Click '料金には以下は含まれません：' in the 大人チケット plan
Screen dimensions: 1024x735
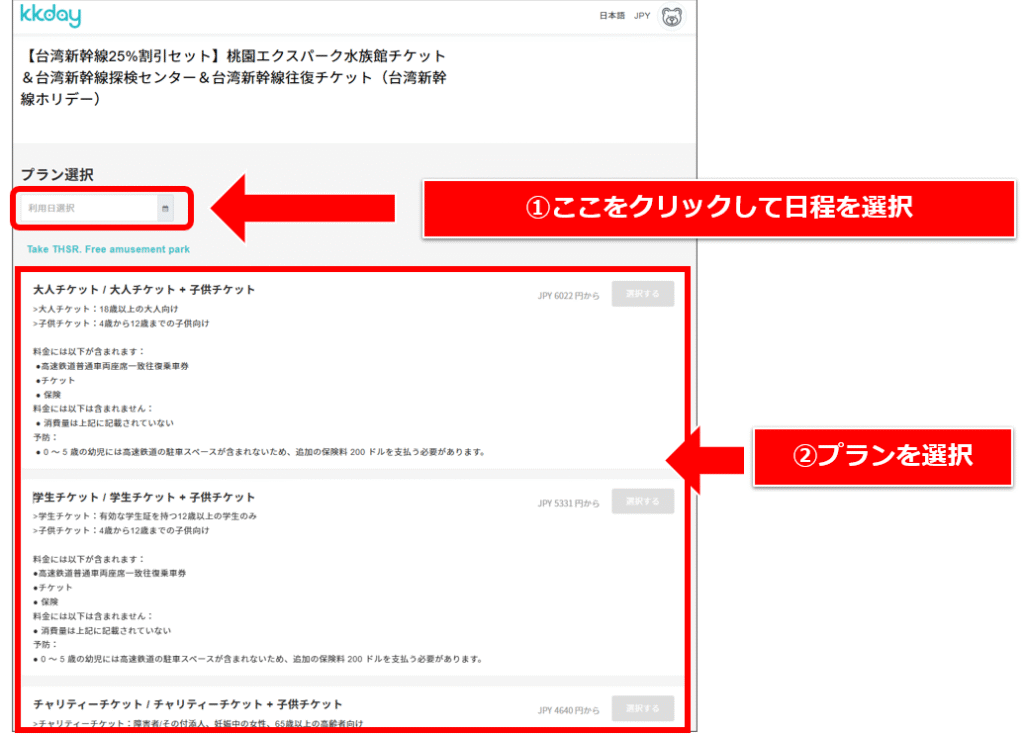coord(93,408)
